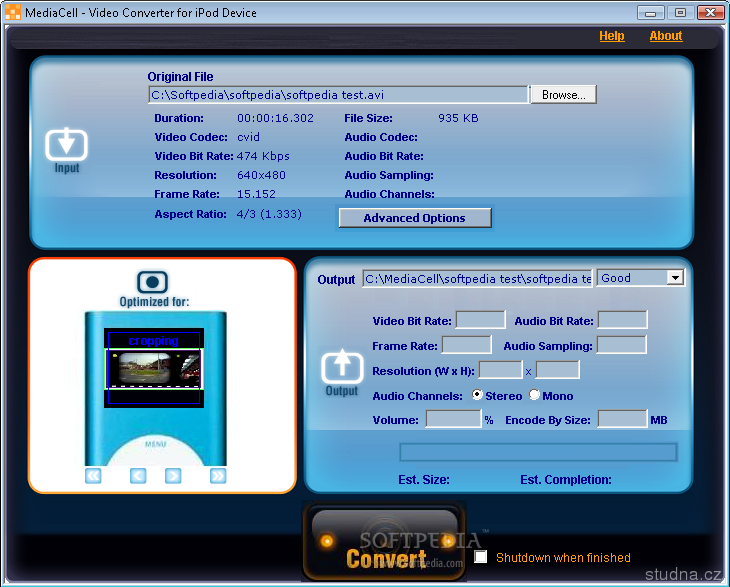Viewport: 730px width, 587px height.
Task: Click the Optimized for device icon
Action: click(x=153, y=282)
